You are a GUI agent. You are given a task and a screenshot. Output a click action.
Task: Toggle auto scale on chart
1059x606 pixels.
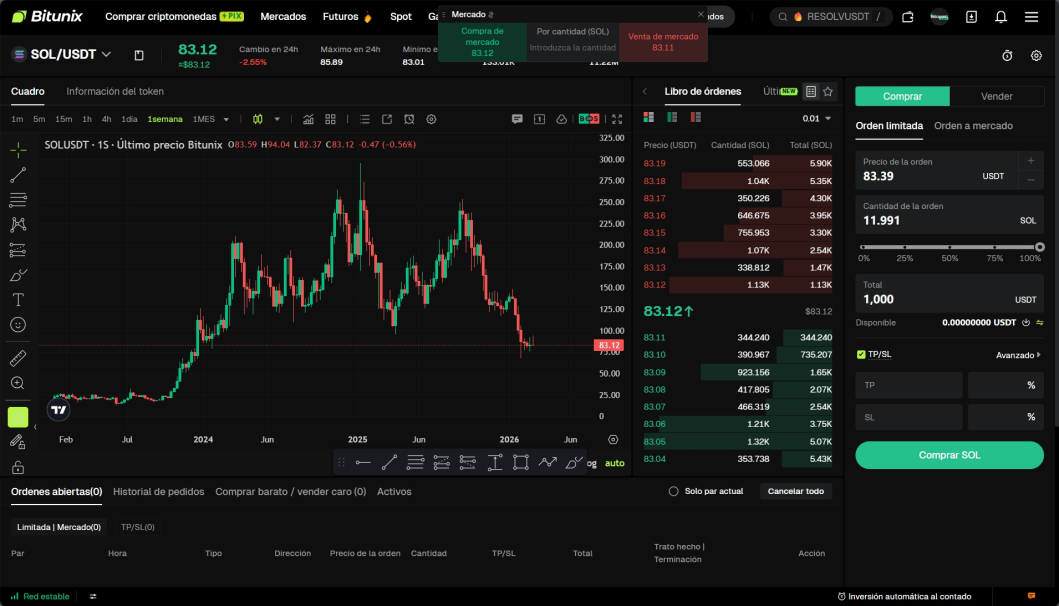click(x=615, y=463)
